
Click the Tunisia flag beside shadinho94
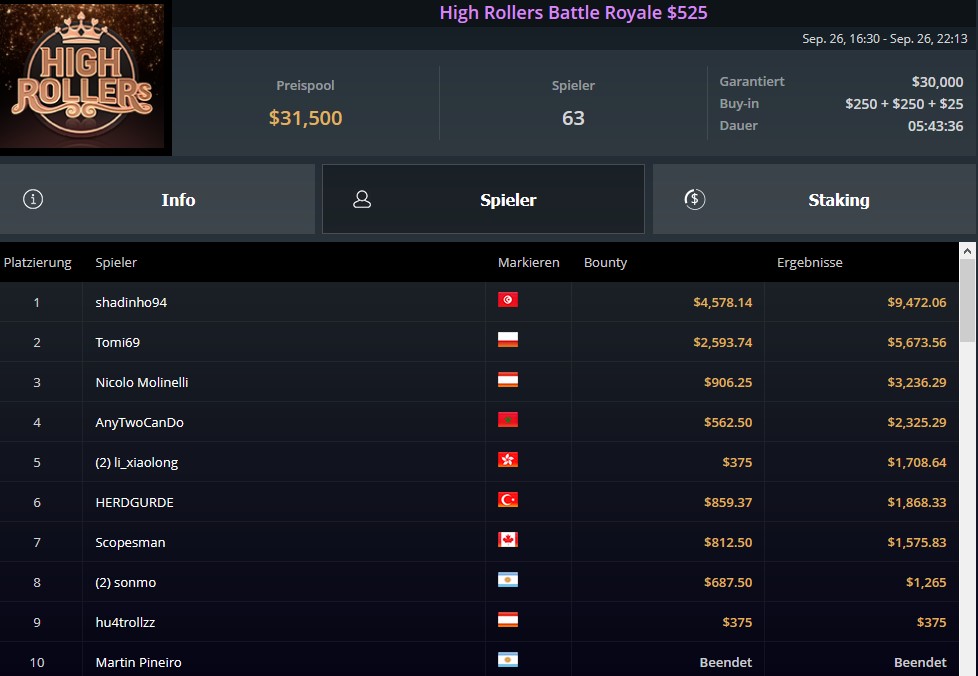pos(508,300)
